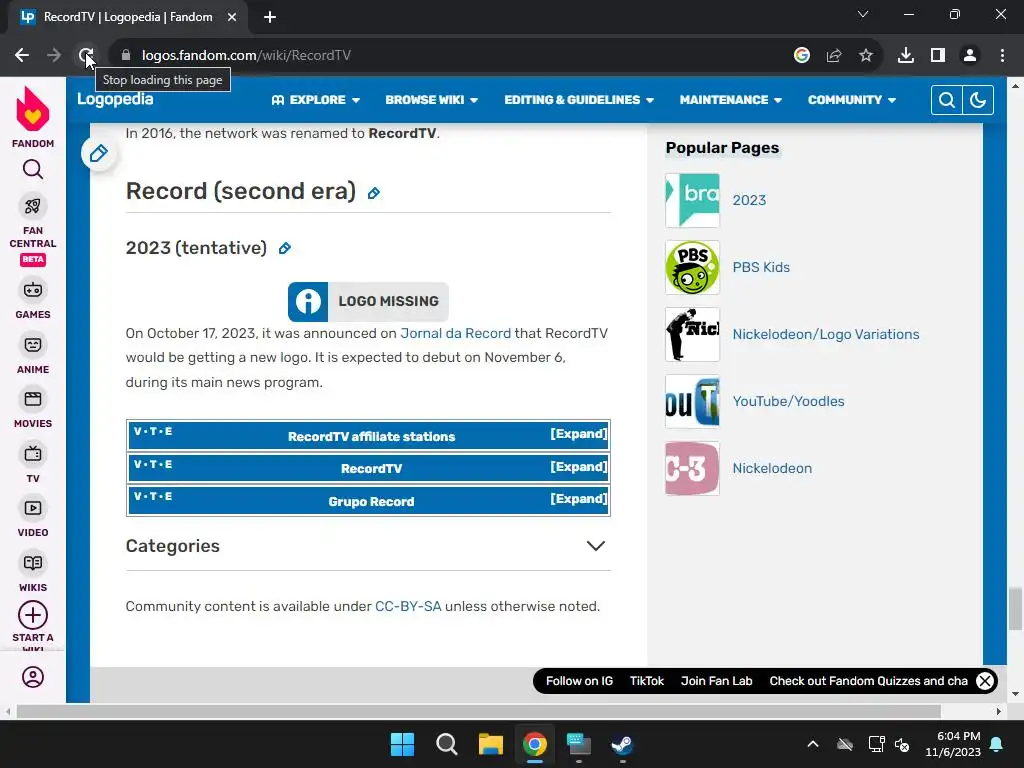1024x768 pixels.
Task: Open the PBS Kids page link
Action: [x=761, y=267]
